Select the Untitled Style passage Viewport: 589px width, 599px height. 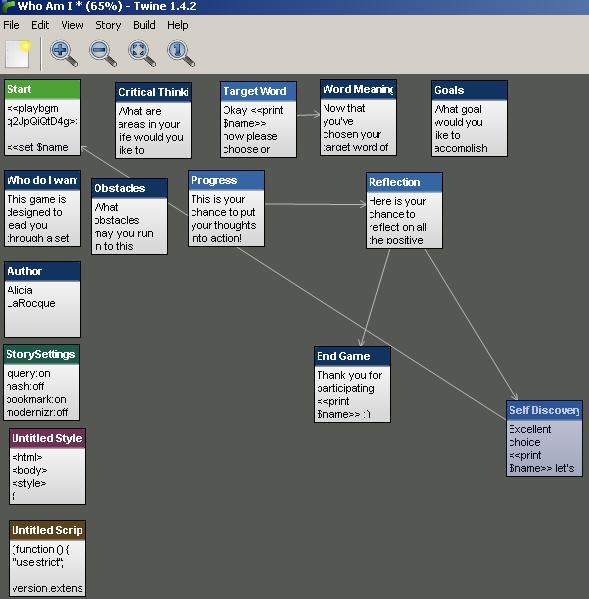pyautogui.click(x=47, y=466)
